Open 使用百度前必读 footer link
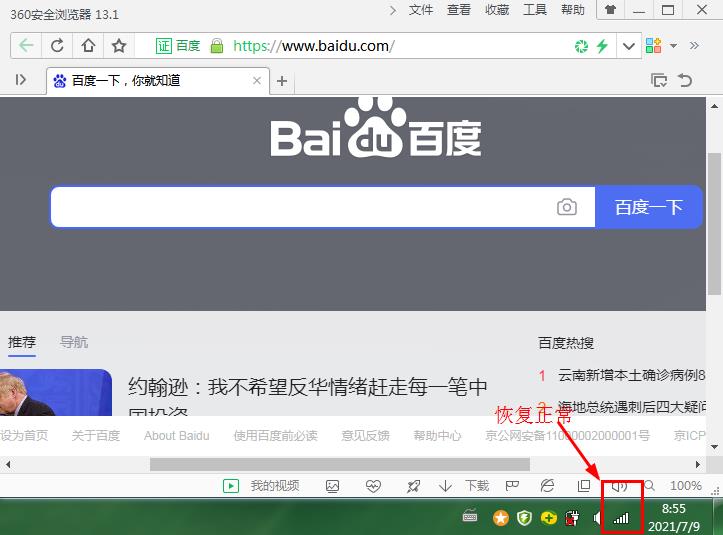 pyautogui.click(x=276, y=435)
